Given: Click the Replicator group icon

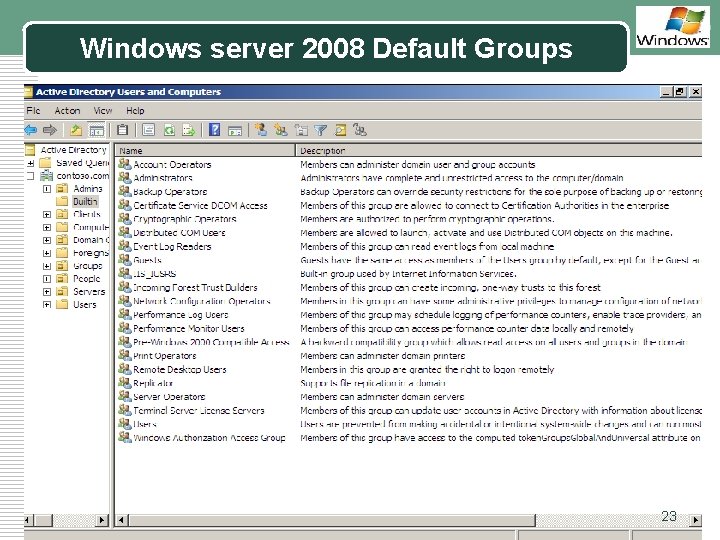Looking at the screenshot, I should click(x=124, y=382).
